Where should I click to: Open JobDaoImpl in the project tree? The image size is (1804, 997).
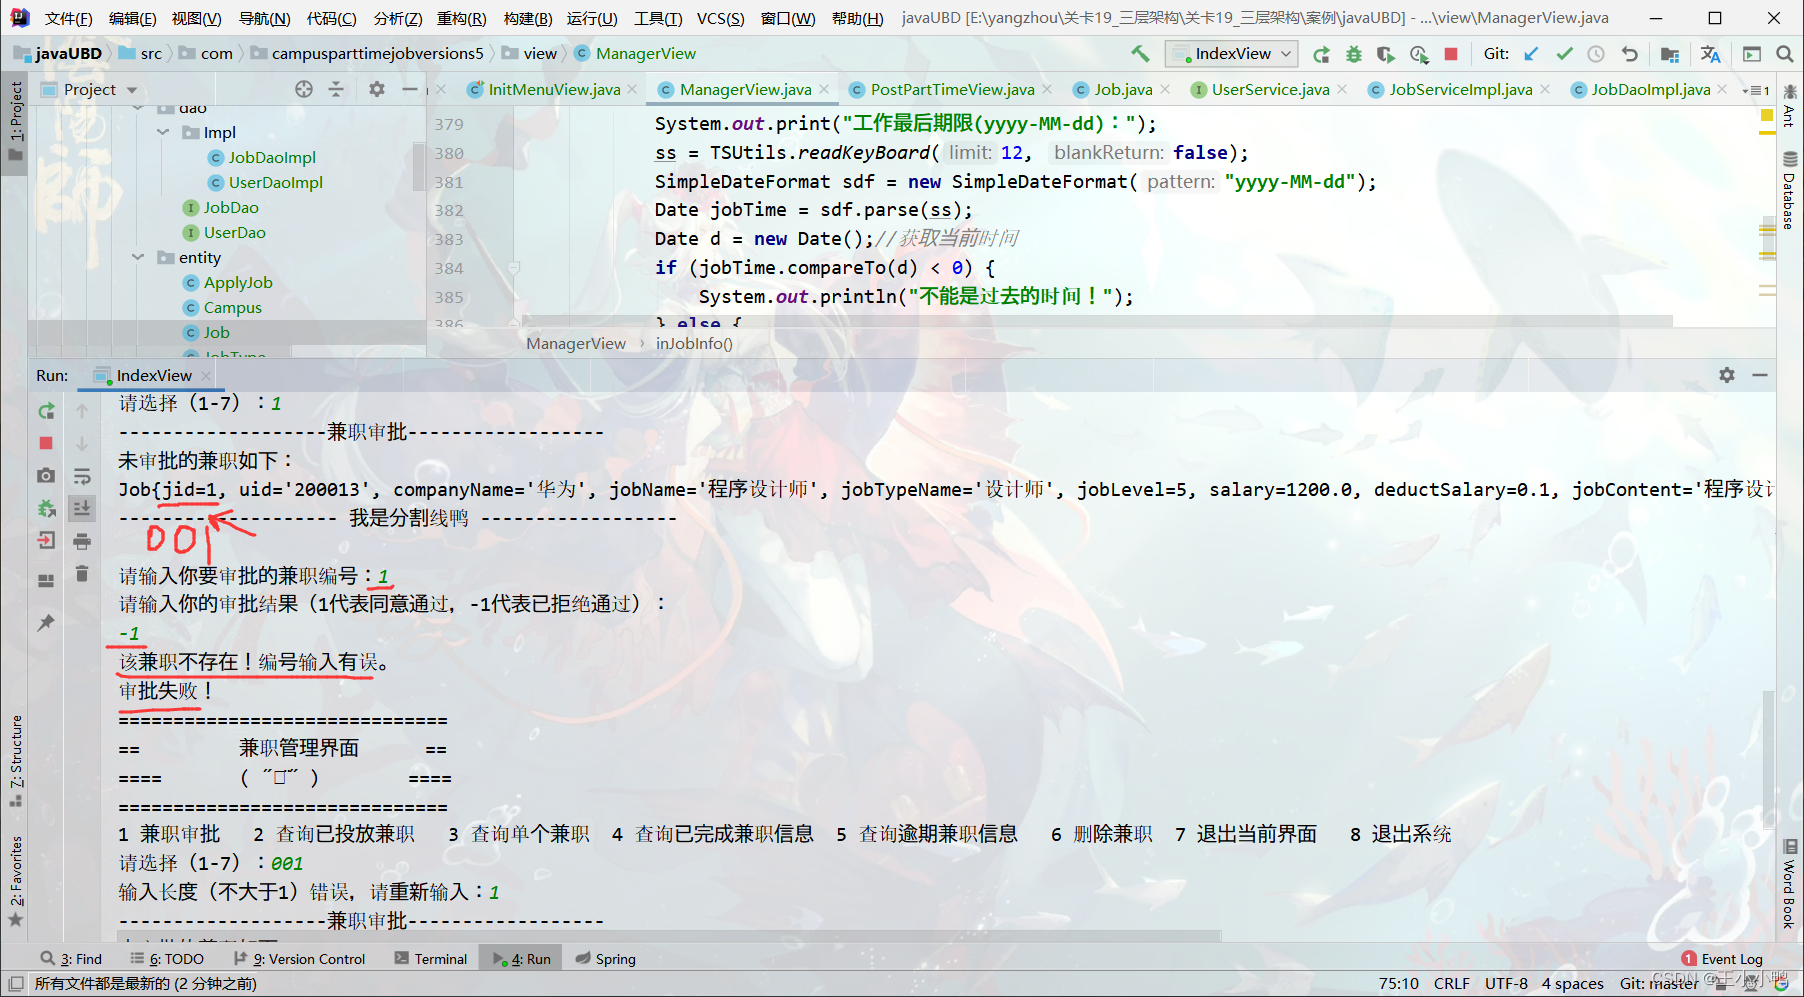pos(271,157)
